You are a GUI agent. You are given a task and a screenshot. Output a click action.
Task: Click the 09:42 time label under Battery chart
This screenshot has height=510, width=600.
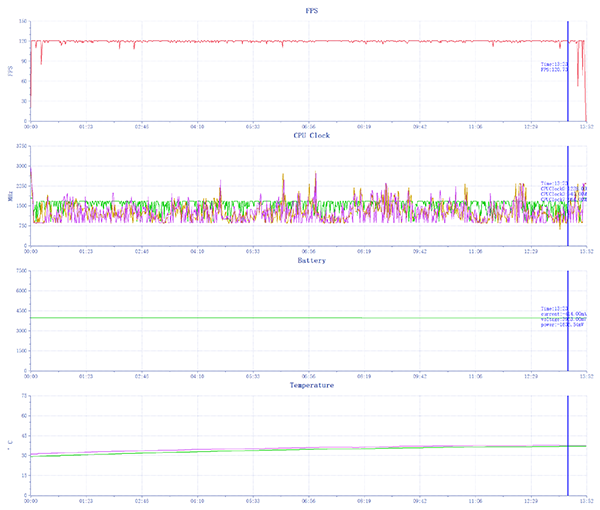pyautogui.click(x=420, y=377)
